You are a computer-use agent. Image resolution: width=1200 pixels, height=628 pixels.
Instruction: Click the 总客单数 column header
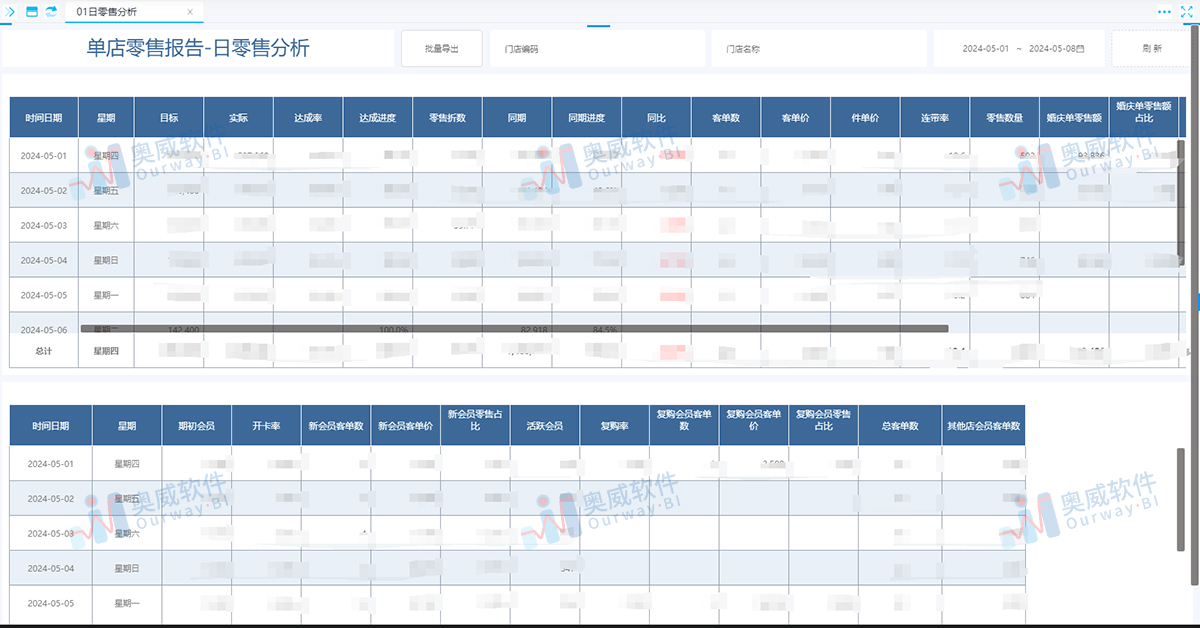[900, 425]
